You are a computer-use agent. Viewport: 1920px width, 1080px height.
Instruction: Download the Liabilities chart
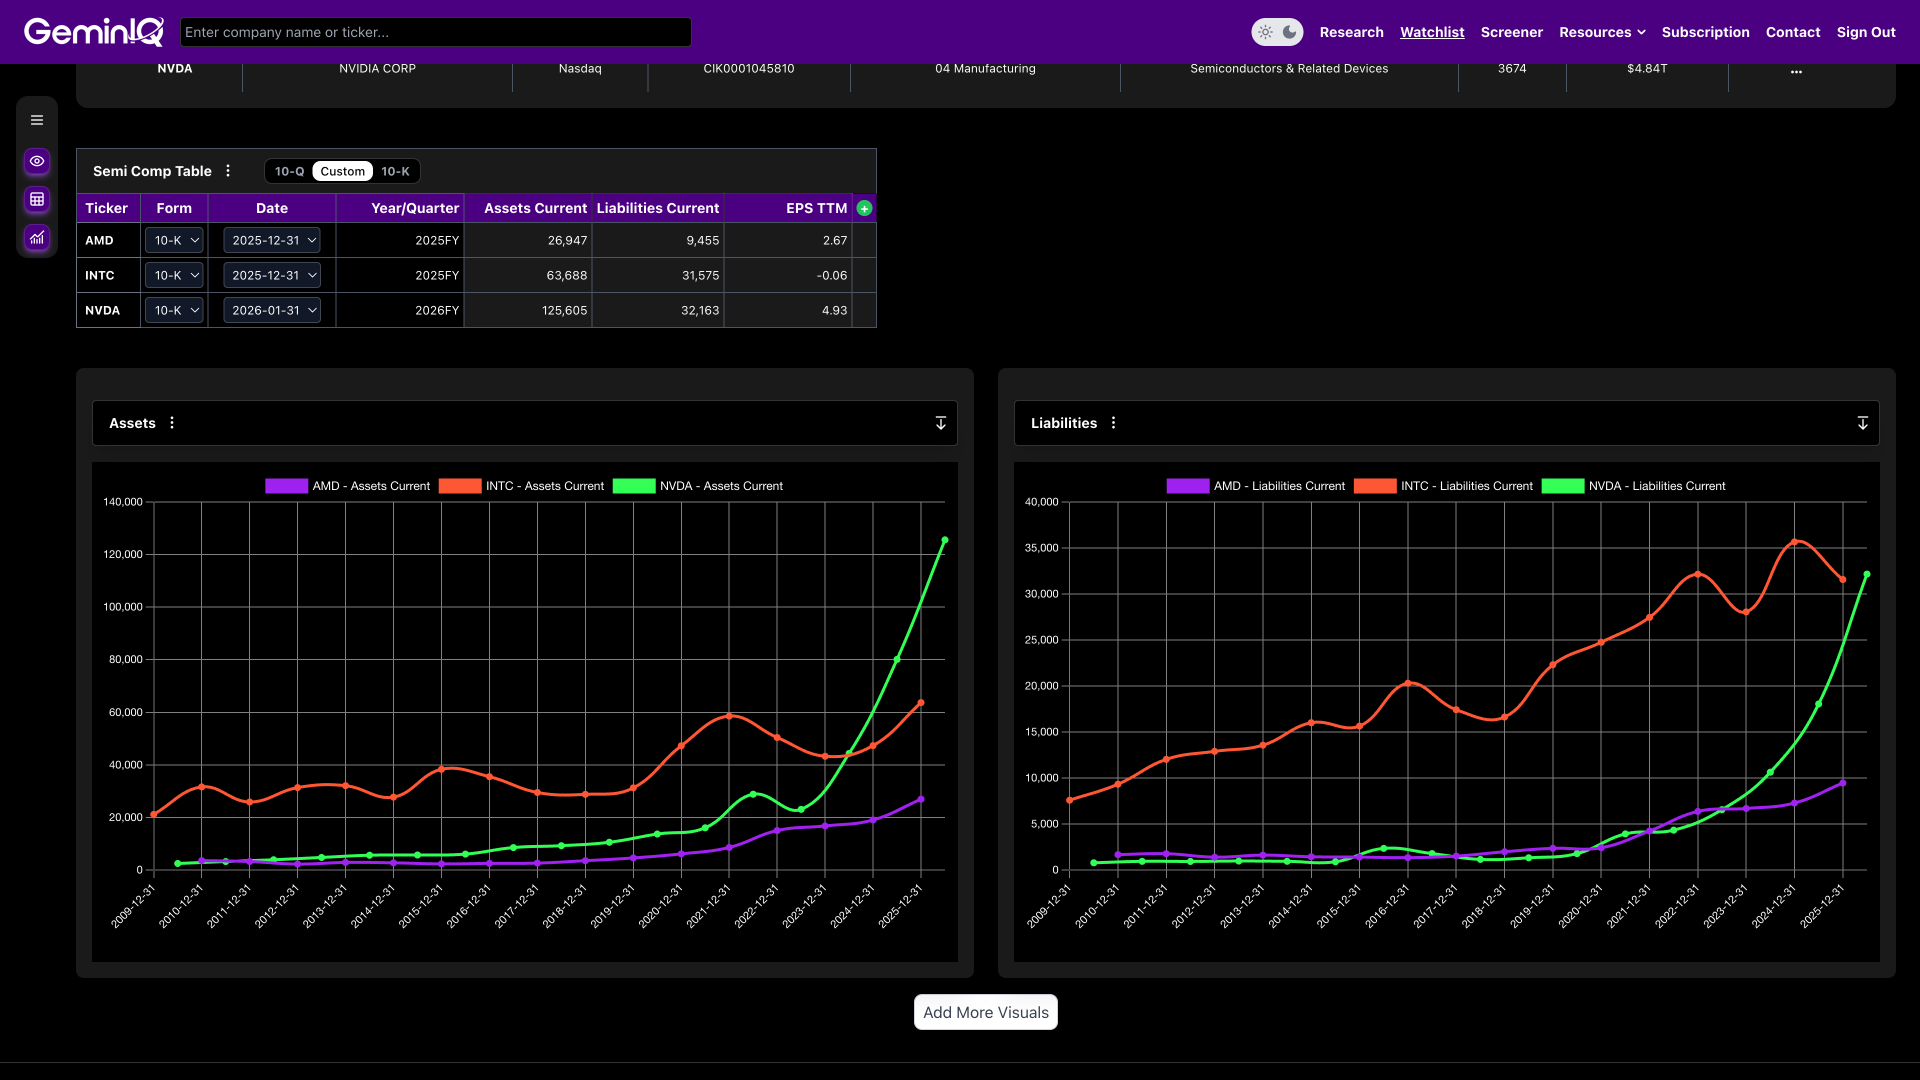coord(1862,423)
